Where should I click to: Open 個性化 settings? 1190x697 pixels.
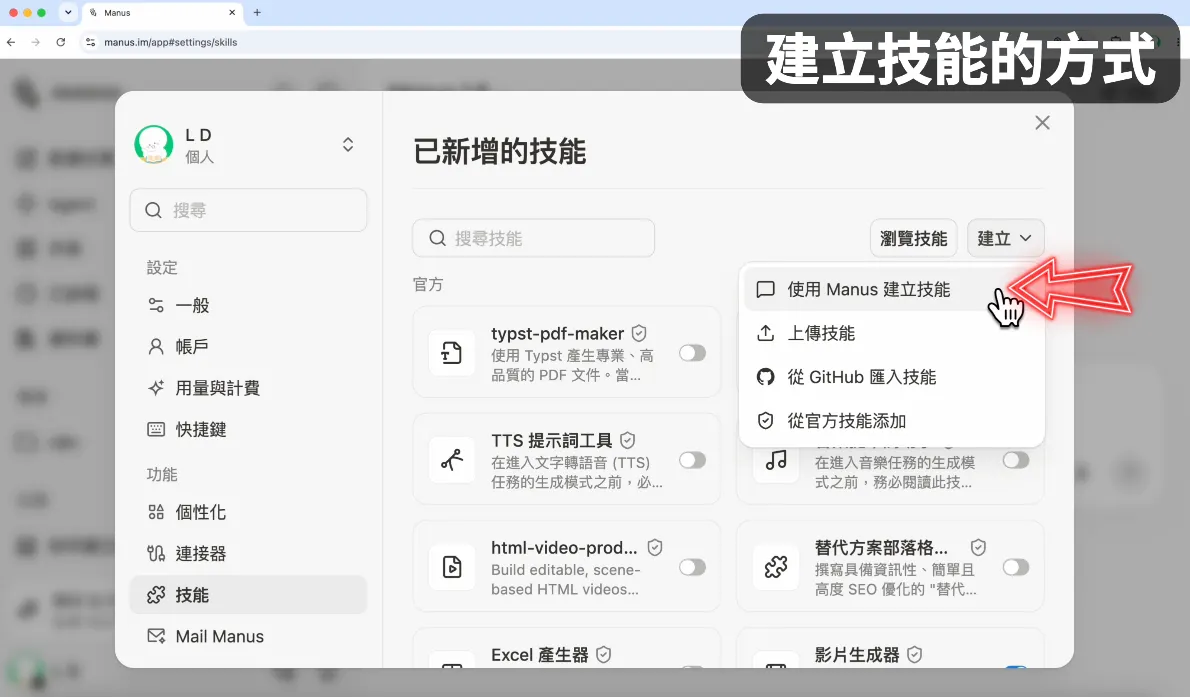248,512
